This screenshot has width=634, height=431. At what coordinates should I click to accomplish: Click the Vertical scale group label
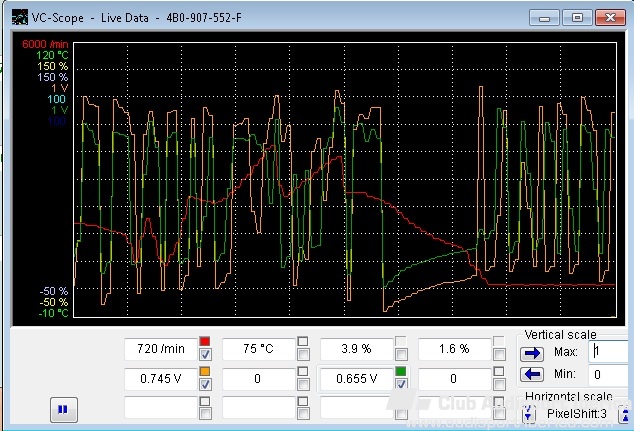pyautogui.click(x=560, y=335)
